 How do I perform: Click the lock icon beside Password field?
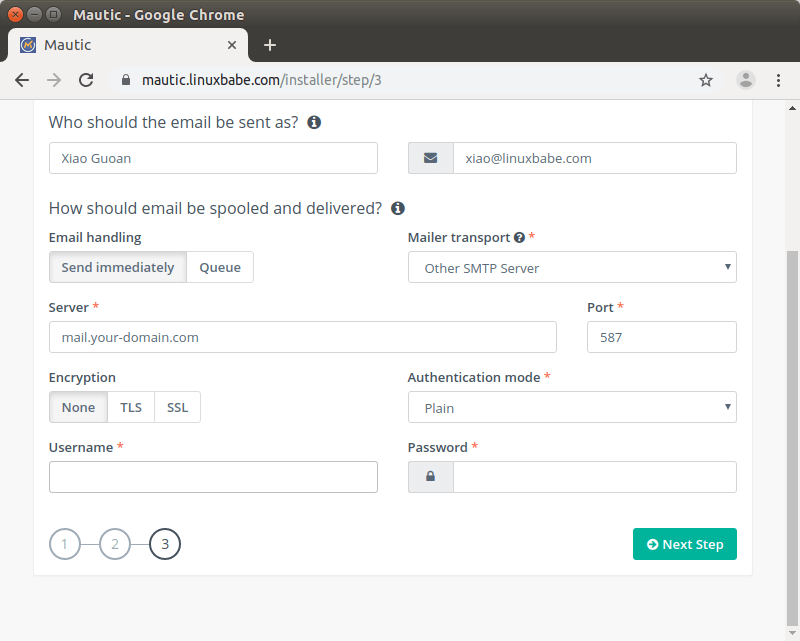[x=430, y=477]
